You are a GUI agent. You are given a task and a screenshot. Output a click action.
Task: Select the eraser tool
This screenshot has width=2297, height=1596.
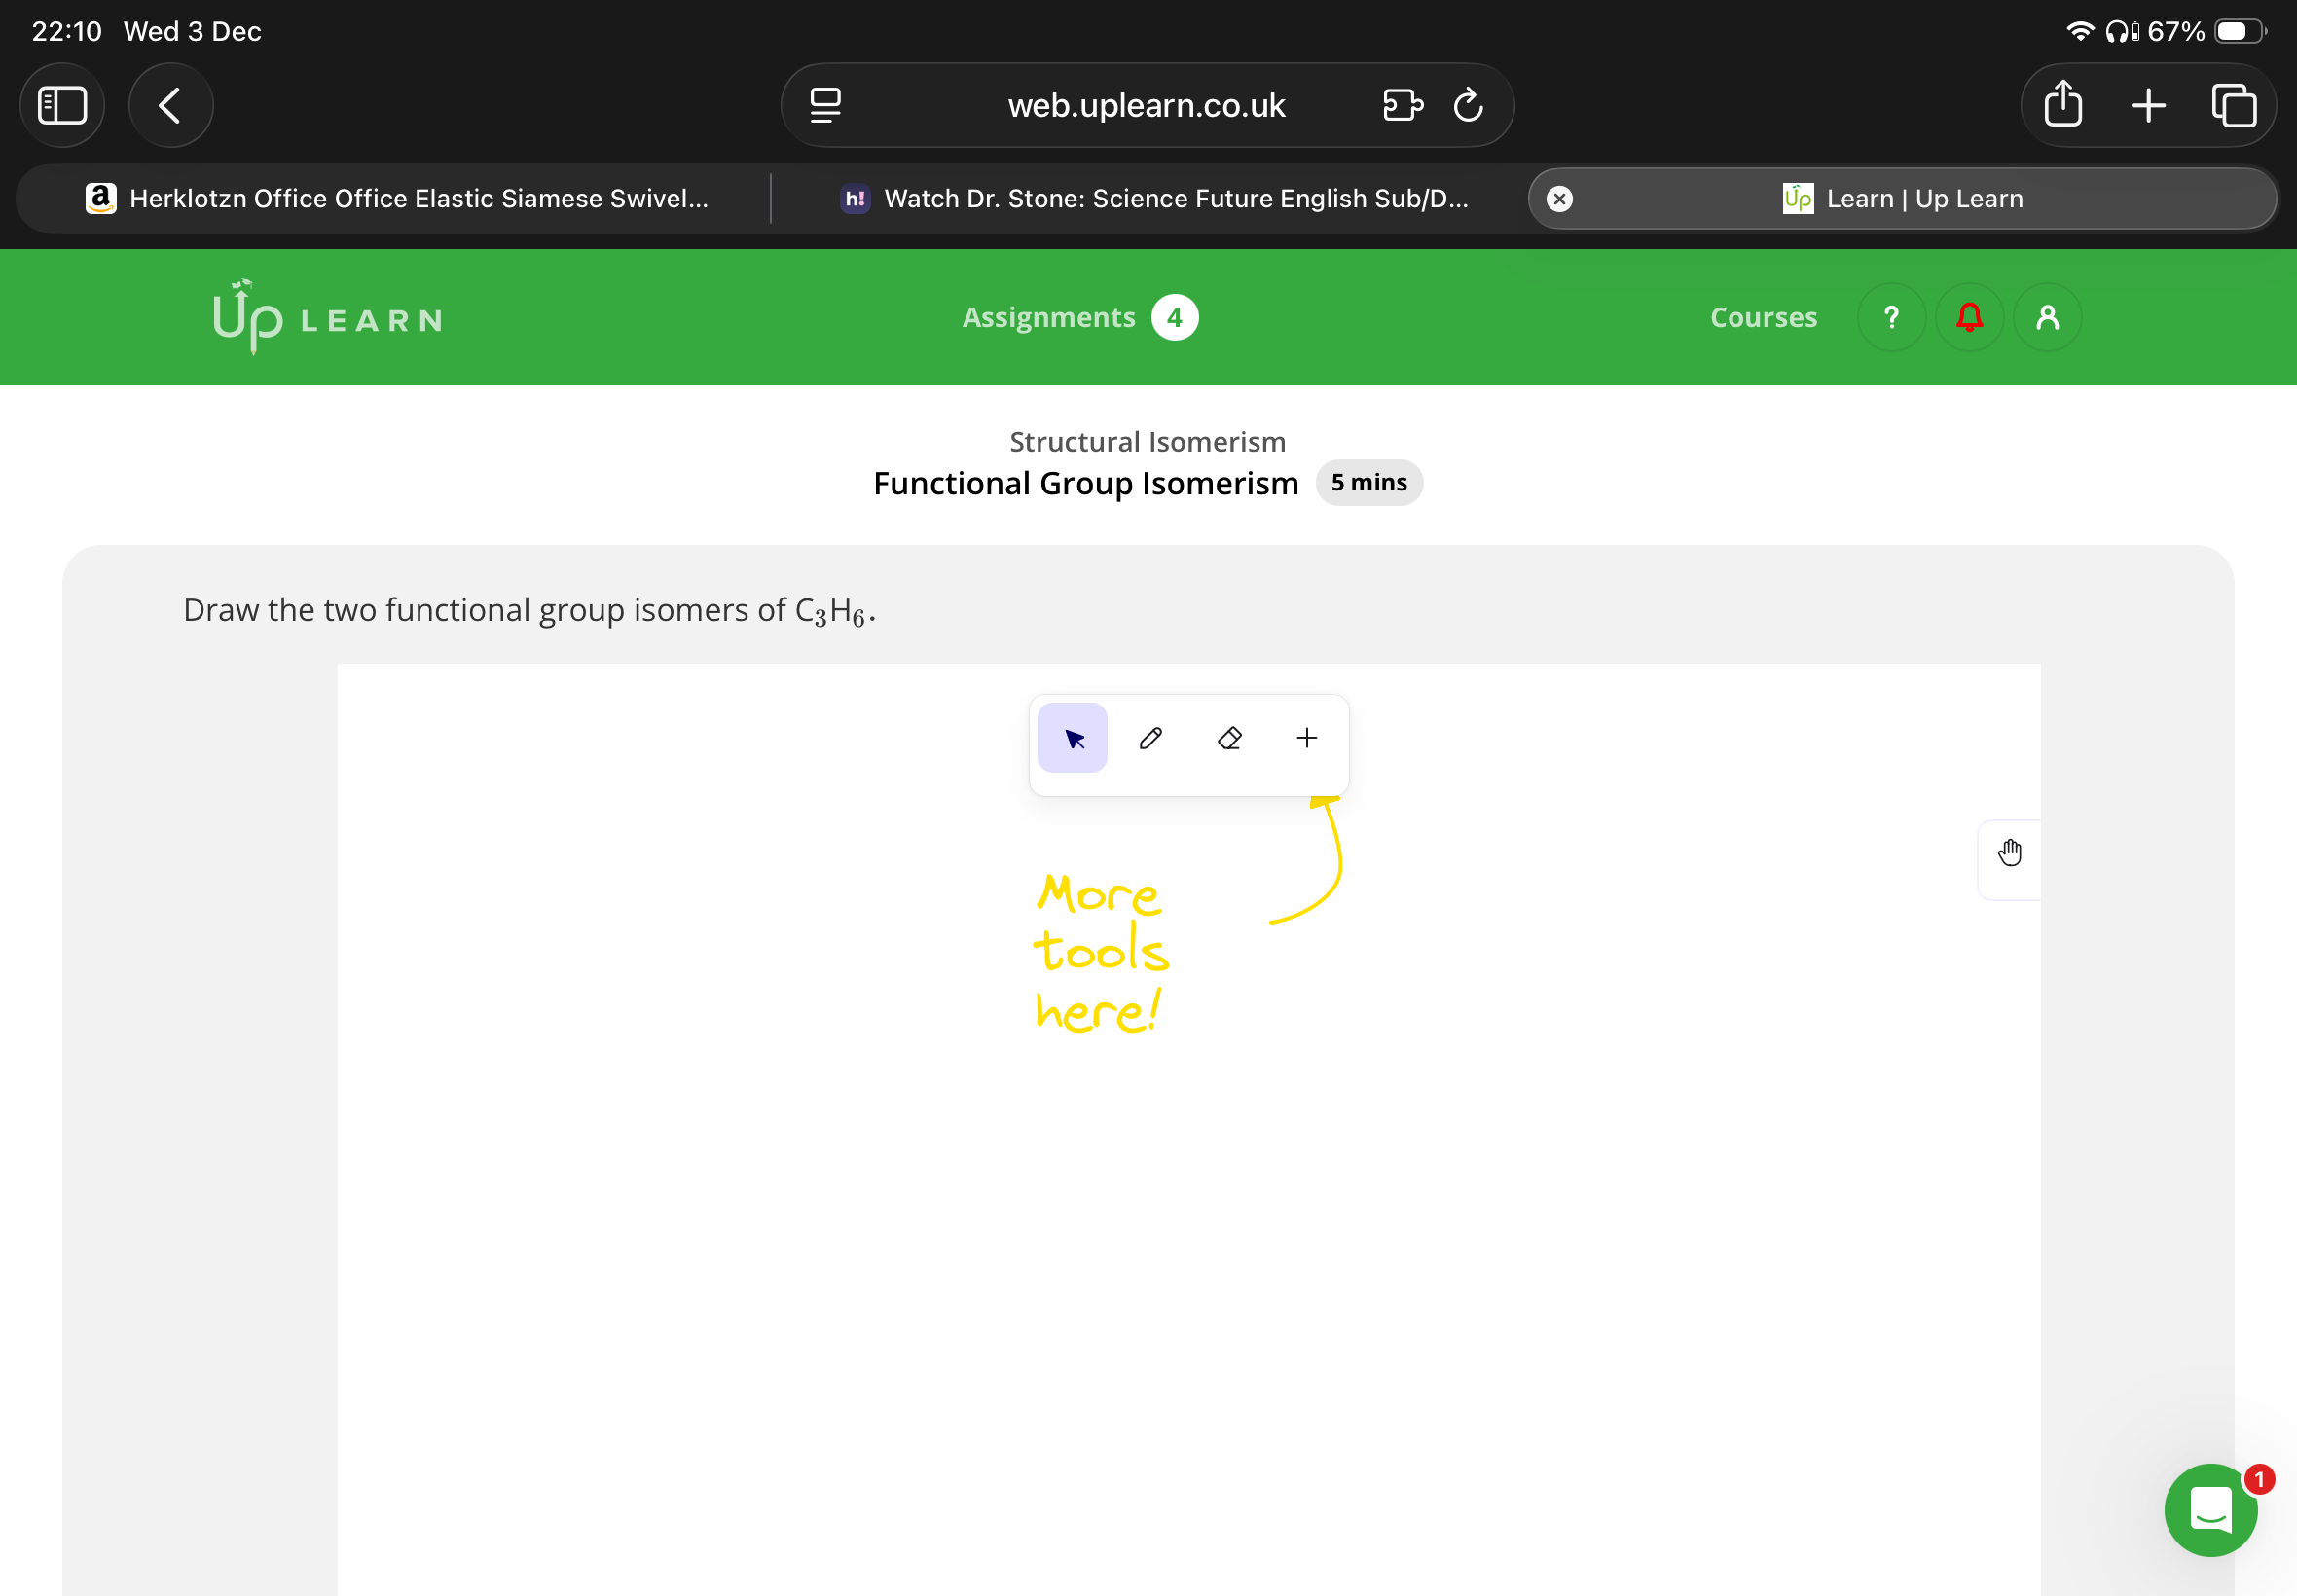click(x=1229, y=738)
